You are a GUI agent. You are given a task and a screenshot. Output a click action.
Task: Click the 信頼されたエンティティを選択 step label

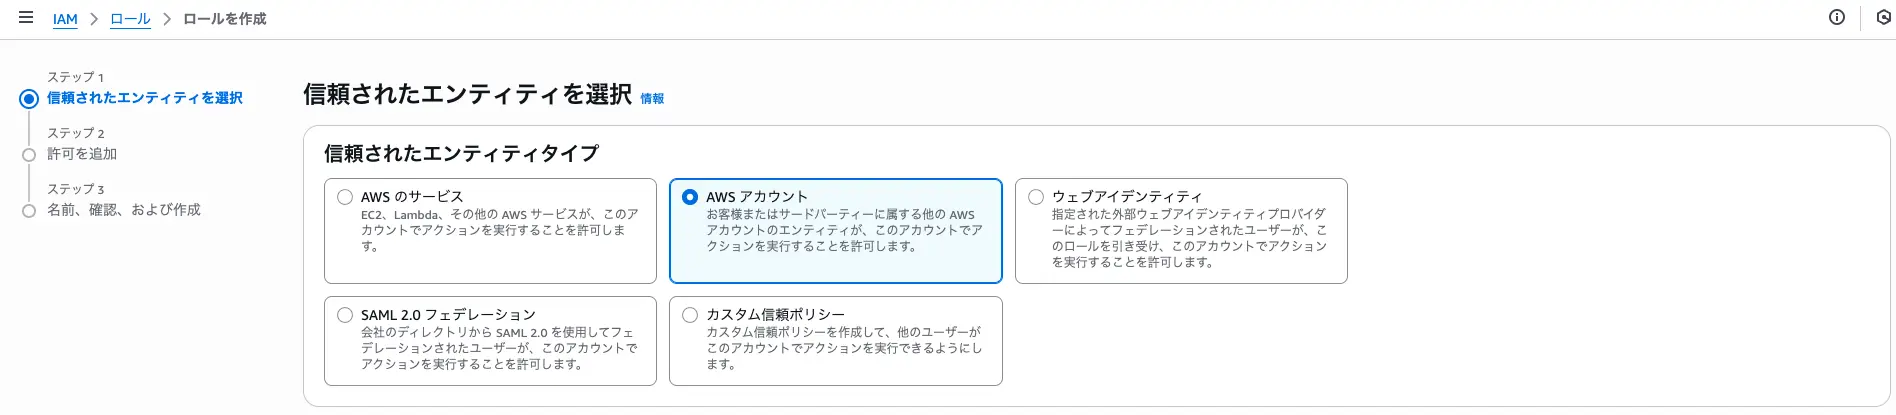(x=145, y=98)
